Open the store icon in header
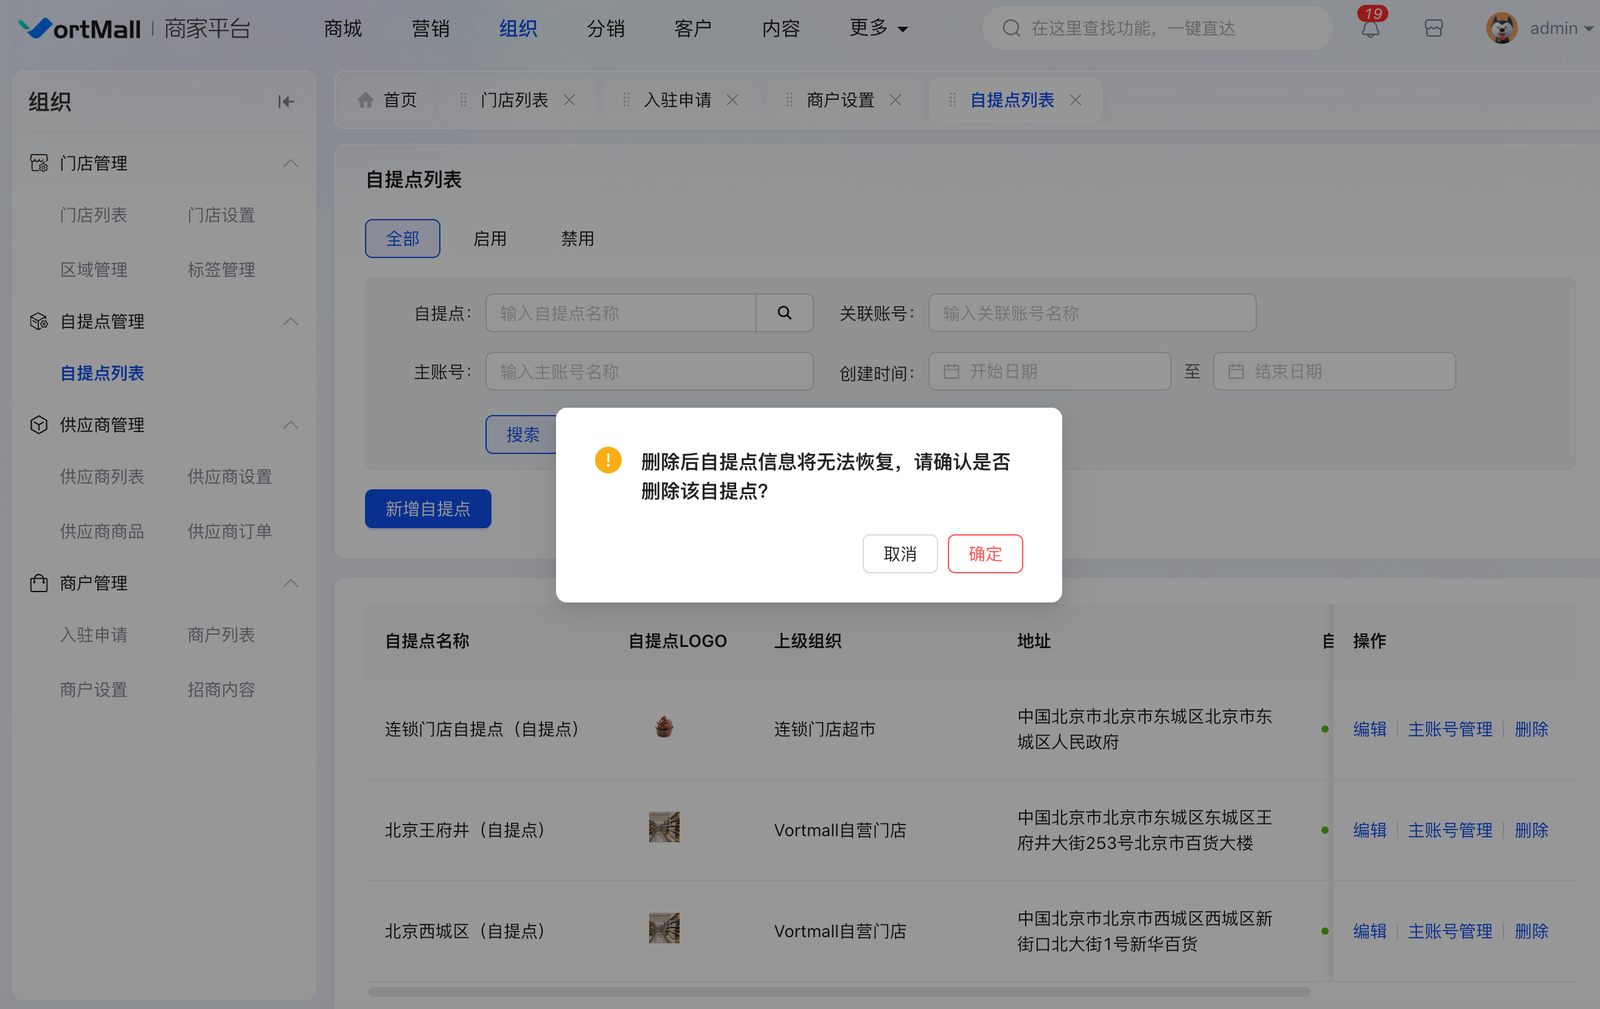The width and height of the screenshot is (1600, 1009). pyautogui.click(x=1433, y=29)
